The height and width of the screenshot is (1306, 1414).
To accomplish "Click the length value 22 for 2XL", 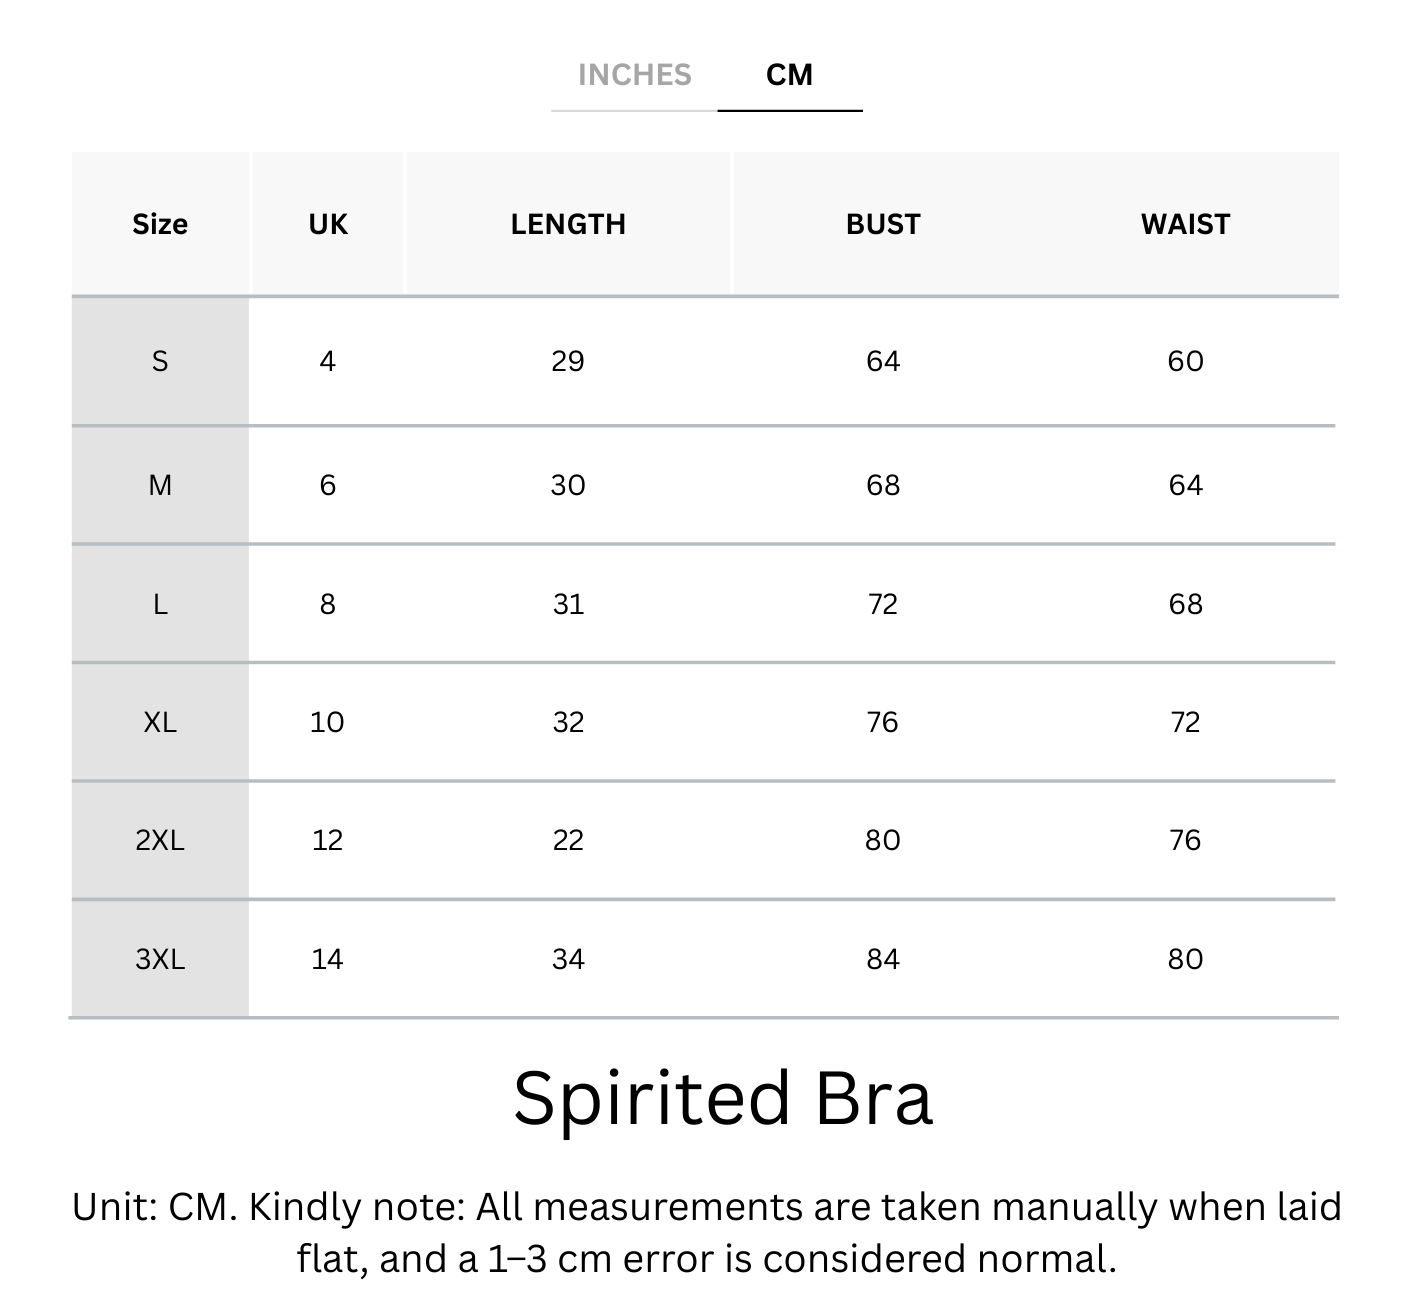I will click(x=568, y=840).
